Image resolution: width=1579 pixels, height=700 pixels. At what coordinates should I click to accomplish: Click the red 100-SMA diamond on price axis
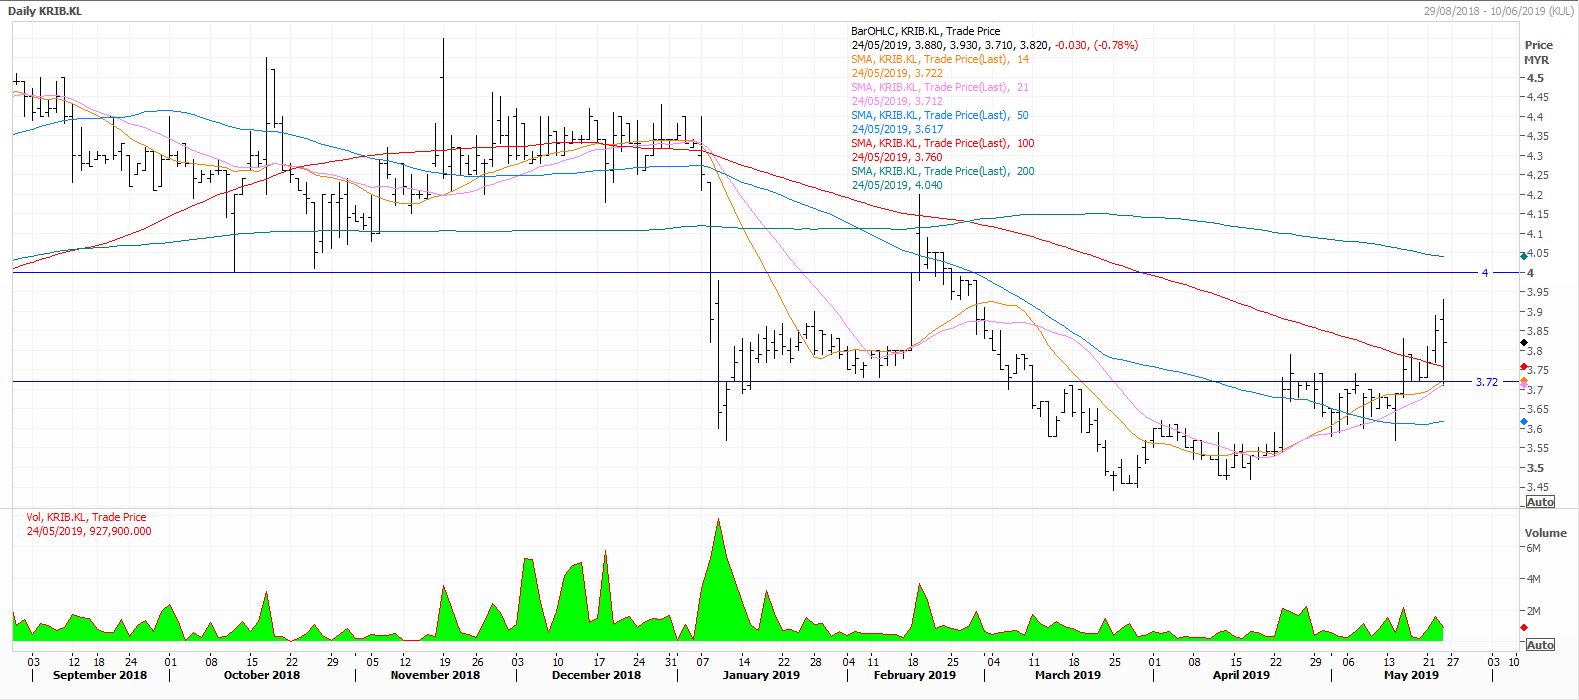[x=1523, y=367]
